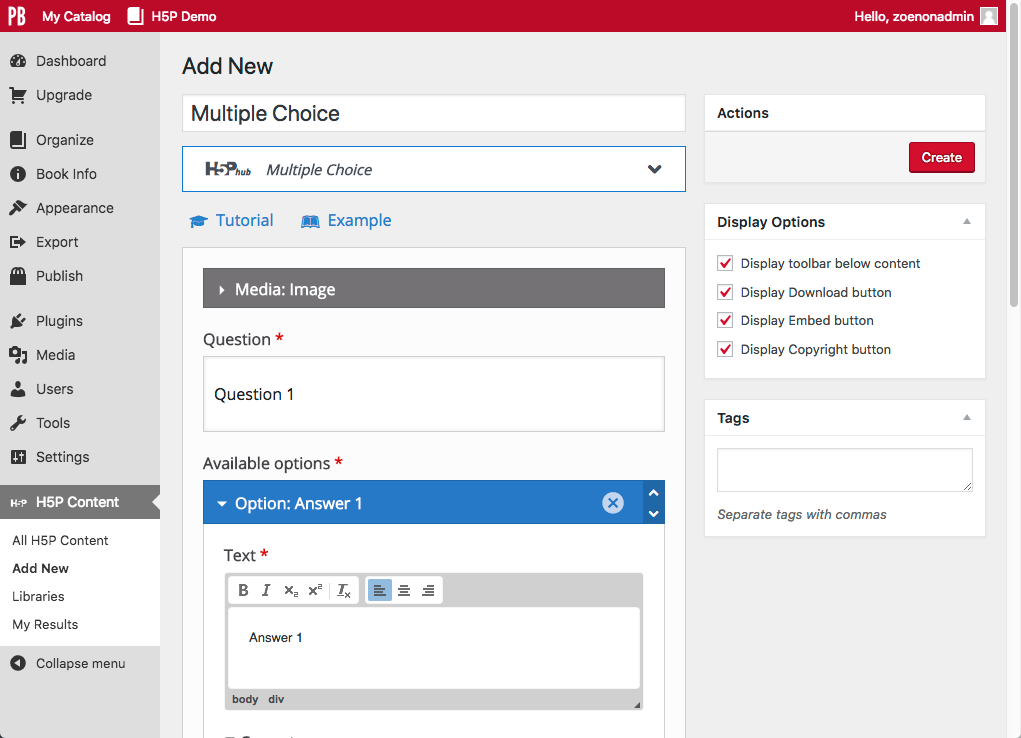Click Hello, zoenonadmin account link
The width and height of the screenshot is (1021, 738).
(x=914, y=16)
